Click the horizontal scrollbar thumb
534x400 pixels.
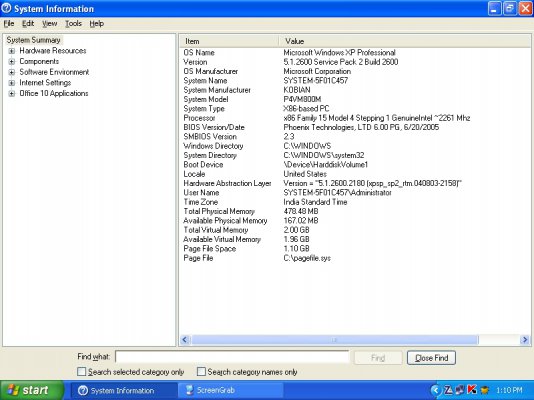(x=334, y=339)
